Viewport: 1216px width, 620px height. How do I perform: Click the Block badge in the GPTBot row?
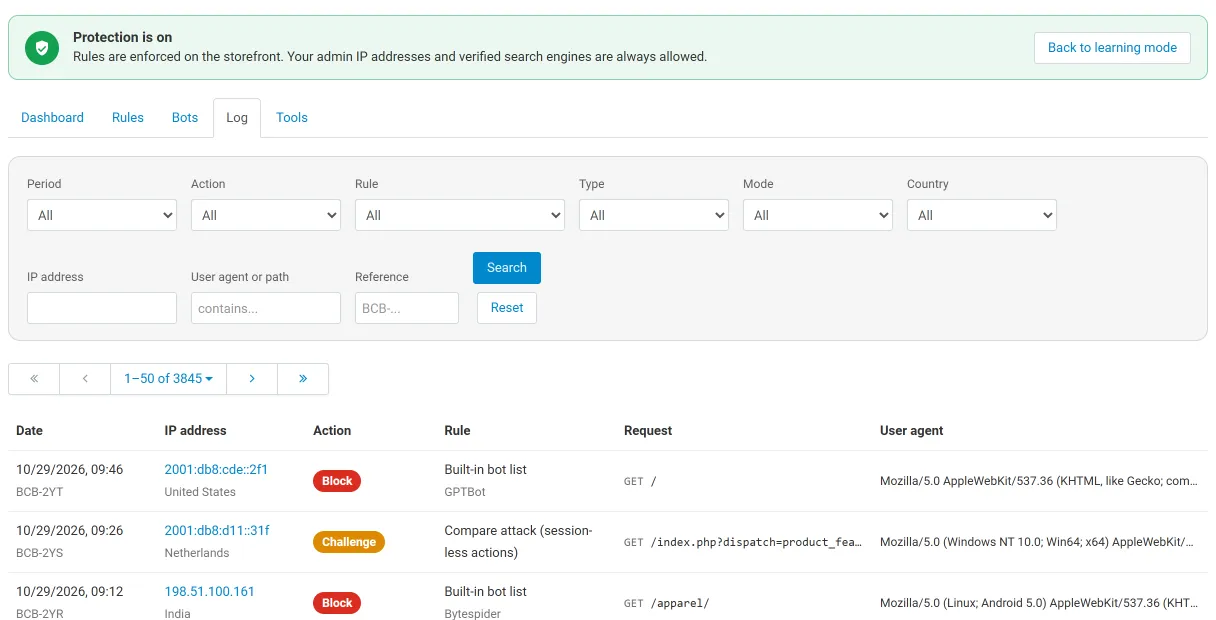point(337,481)
